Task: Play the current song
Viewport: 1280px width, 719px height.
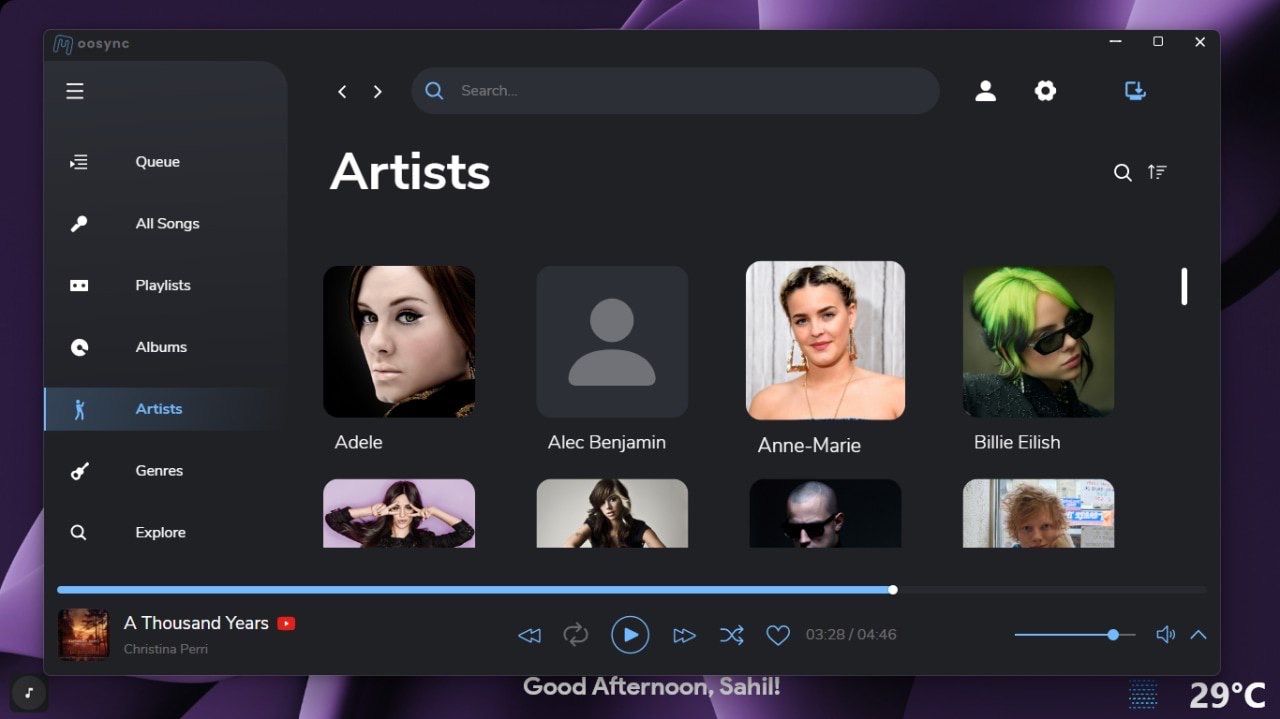Action: coord(630,635)
